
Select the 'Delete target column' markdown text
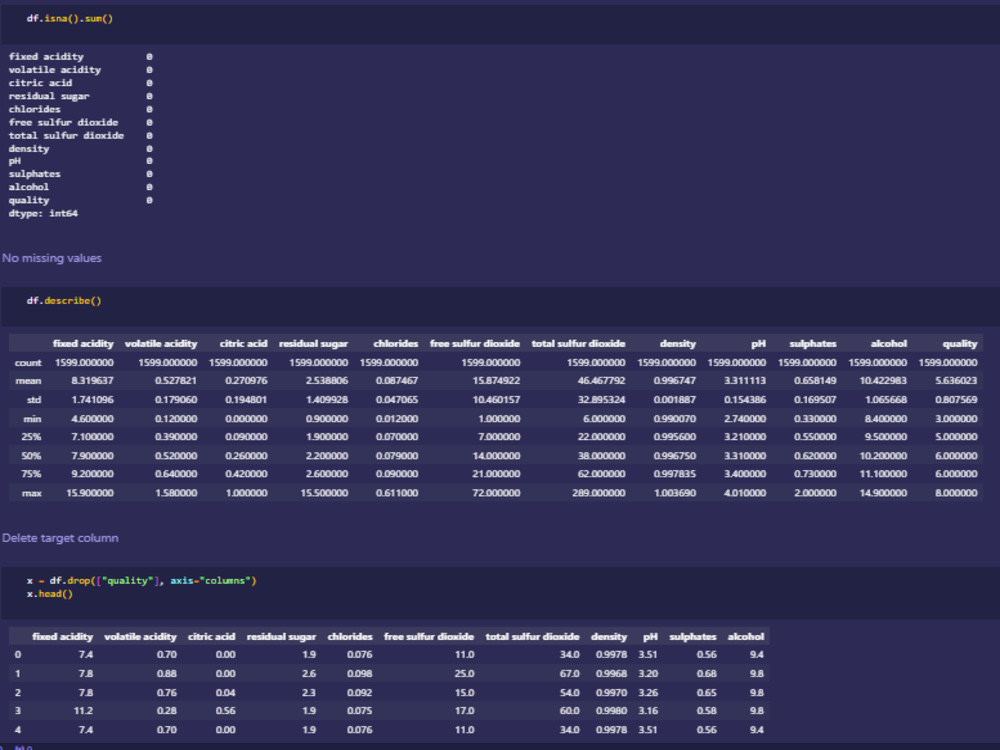(60, 538)
